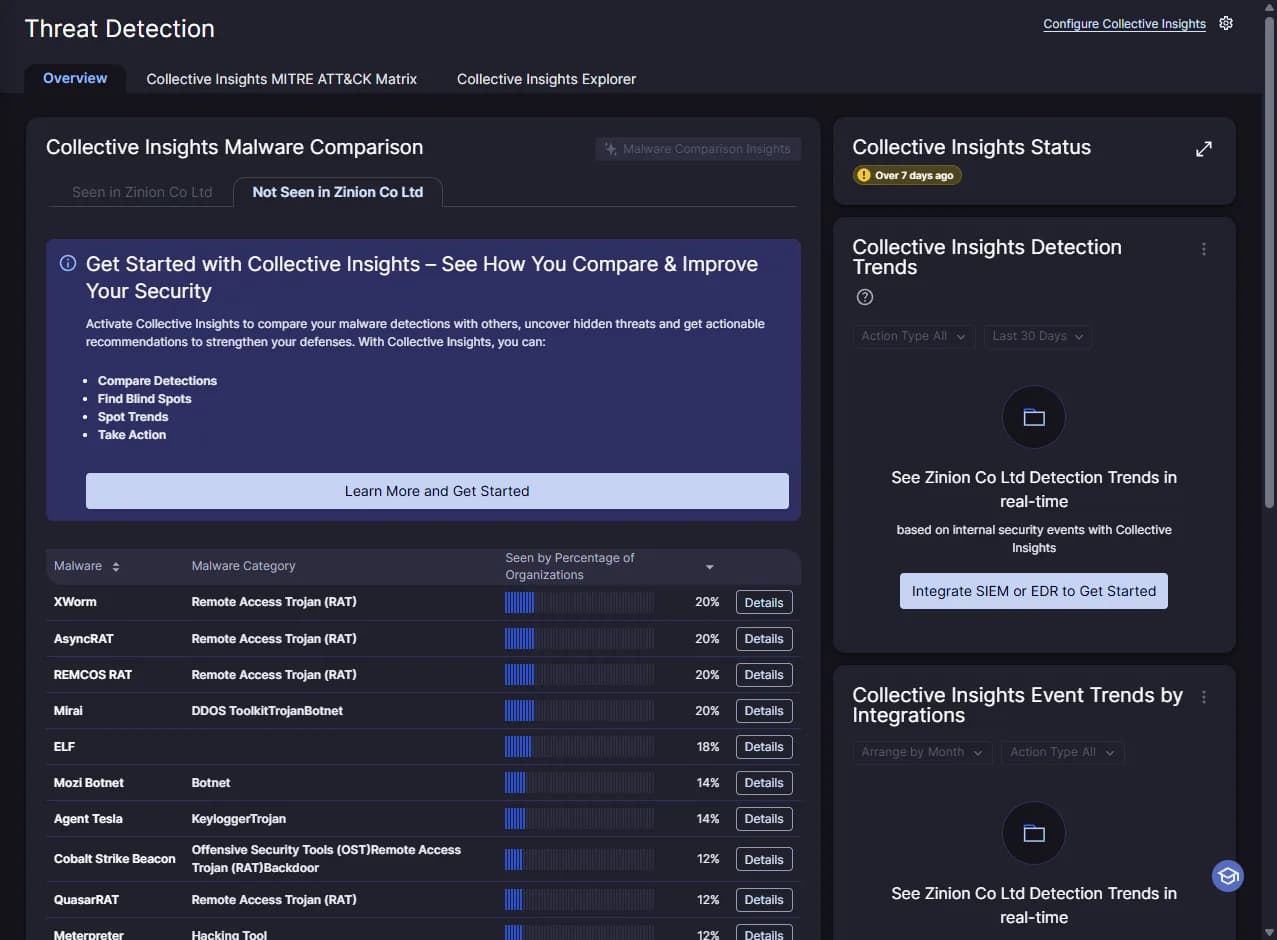Click the info icon in Get Started banner
This screenshot has width=1277, height=940.
coord(68,264)
